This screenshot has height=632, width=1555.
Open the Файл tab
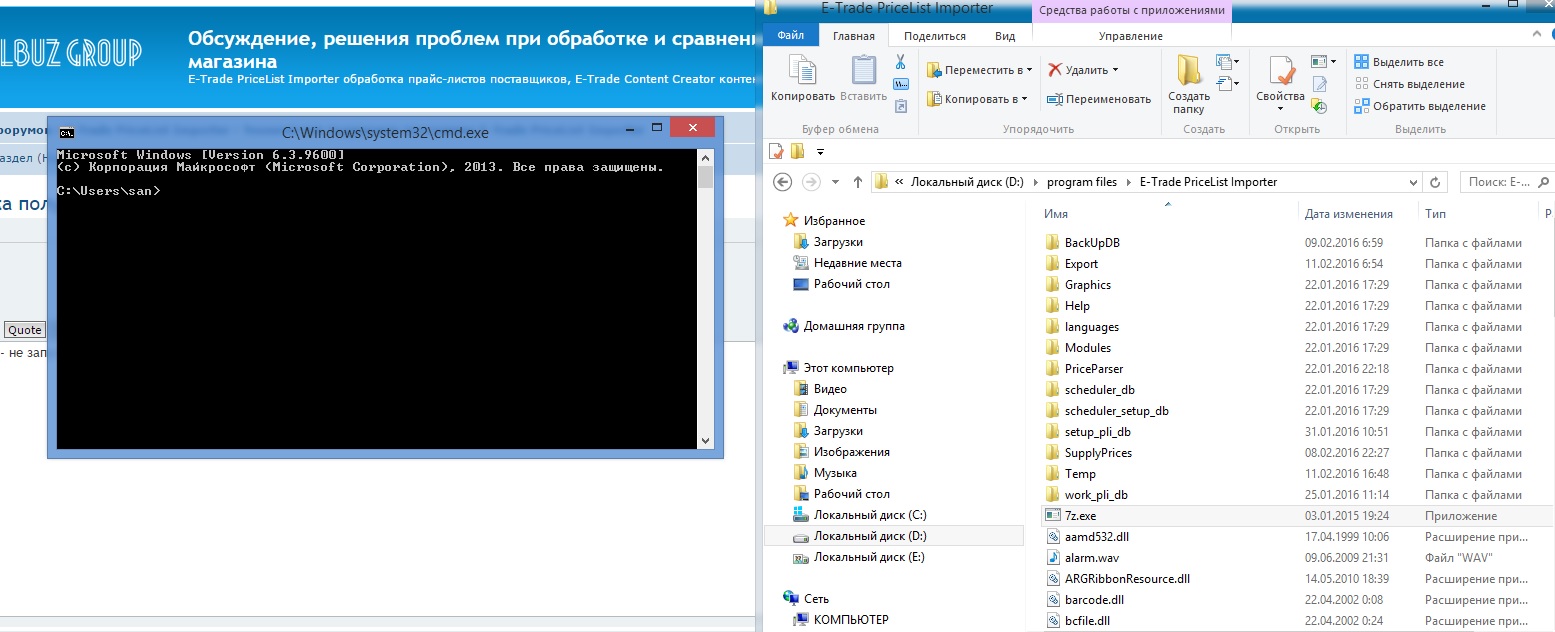pos(791,36)
